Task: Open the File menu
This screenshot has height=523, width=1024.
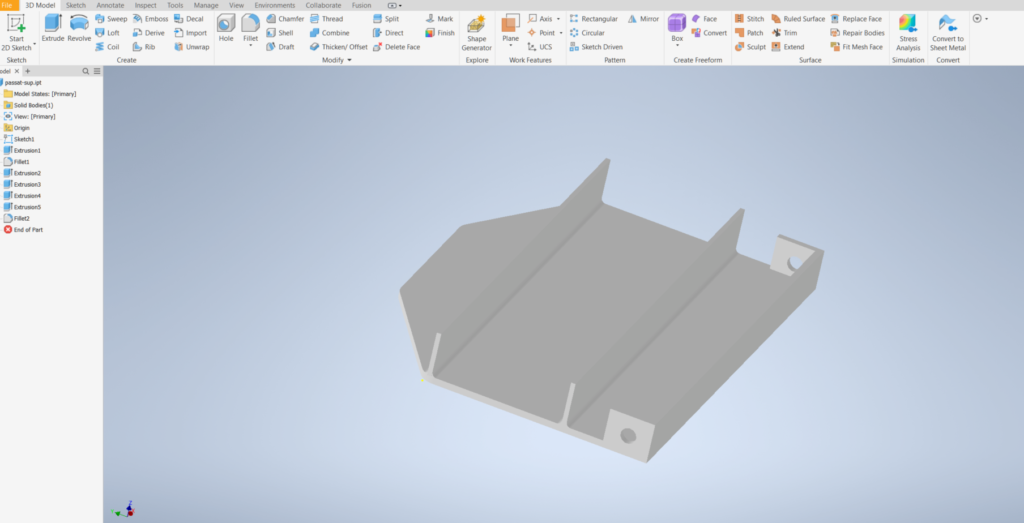Action: click(8, 5)
